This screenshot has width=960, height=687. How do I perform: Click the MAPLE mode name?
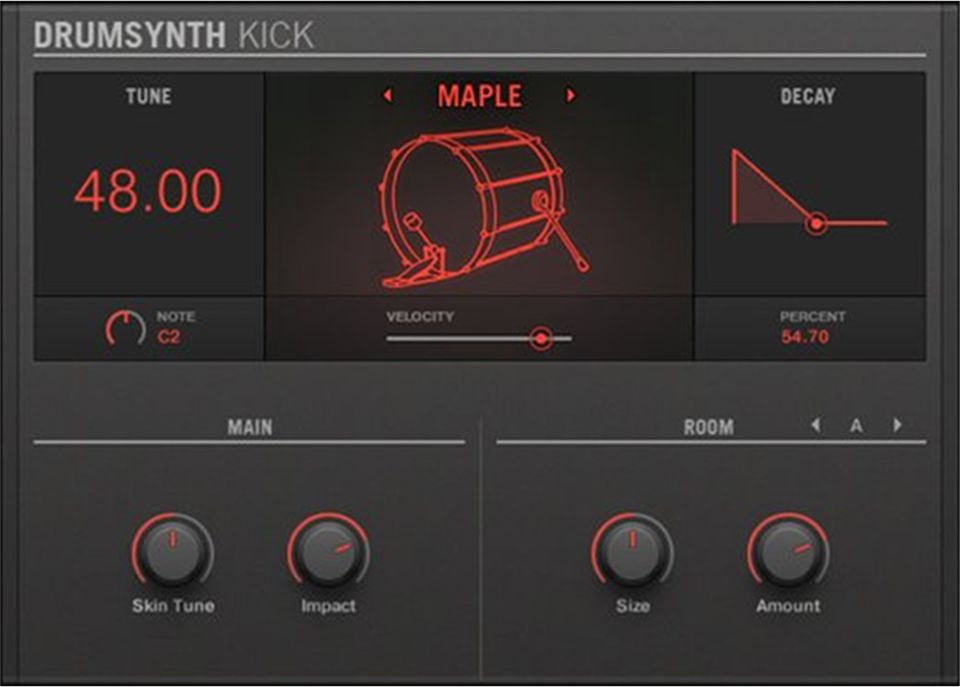479,96
